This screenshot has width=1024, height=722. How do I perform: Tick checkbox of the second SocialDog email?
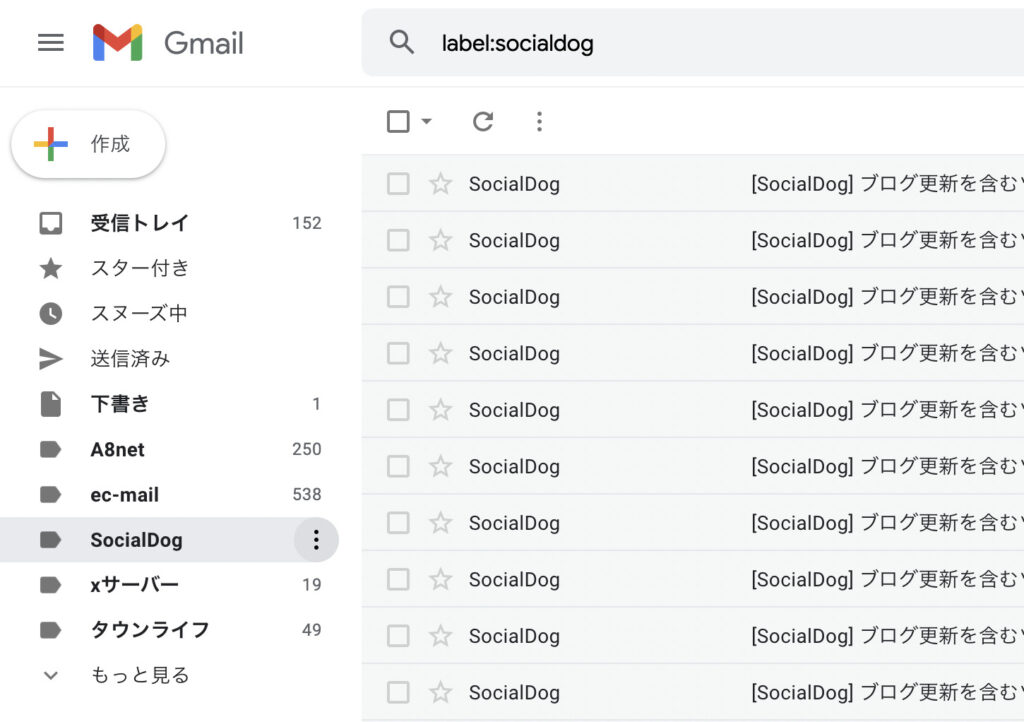coord(398,240)
